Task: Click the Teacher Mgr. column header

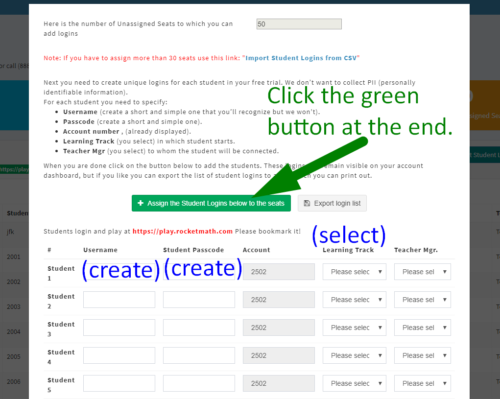Action: tap(416, 250)
